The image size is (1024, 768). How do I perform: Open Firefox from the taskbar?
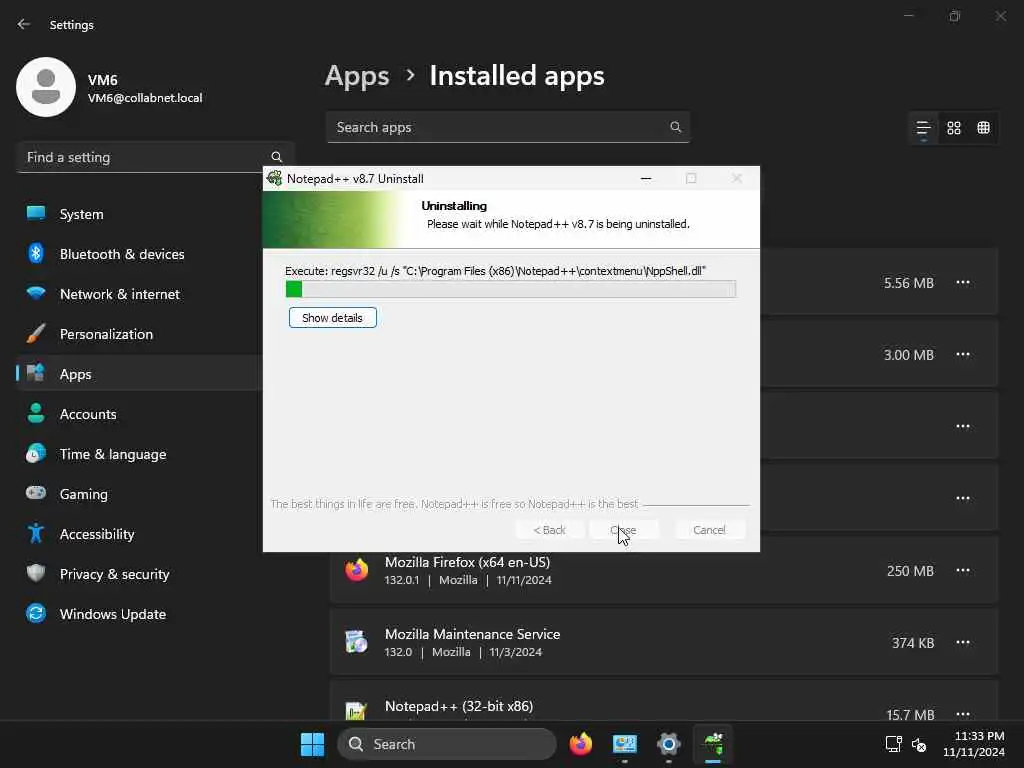coord(581,744)
